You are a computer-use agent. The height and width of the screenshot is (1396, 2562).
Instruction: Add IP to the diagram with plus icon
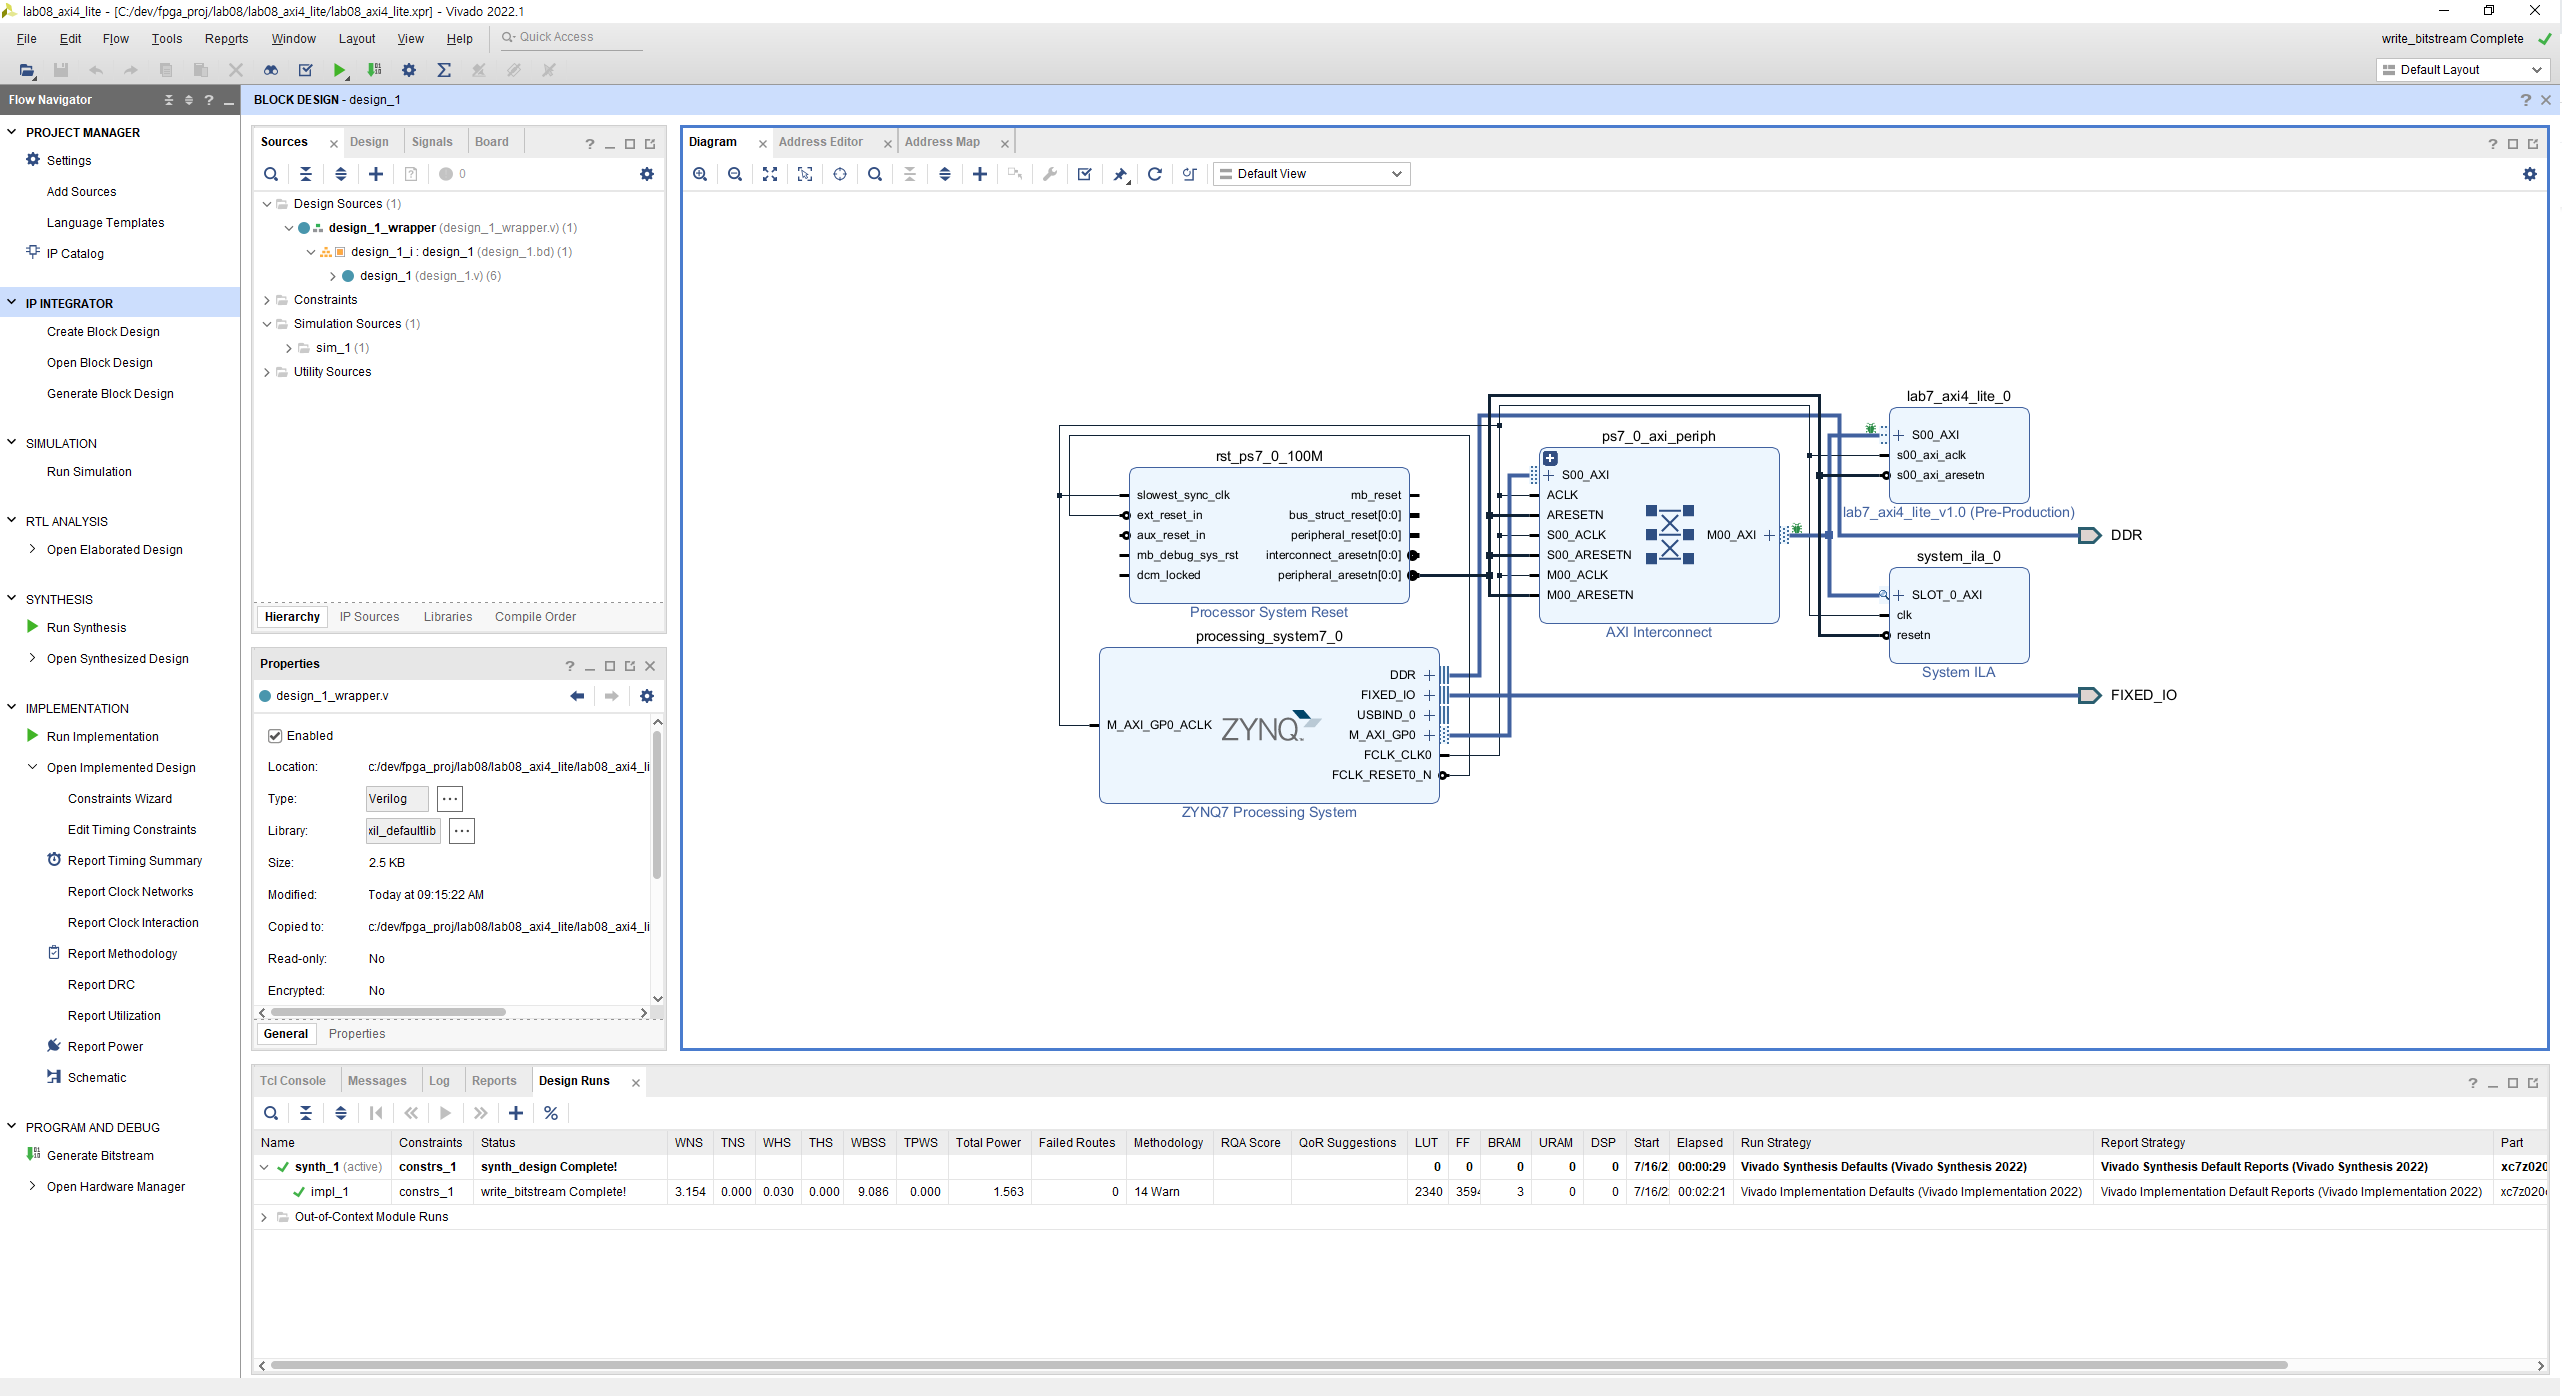[980, 174]
